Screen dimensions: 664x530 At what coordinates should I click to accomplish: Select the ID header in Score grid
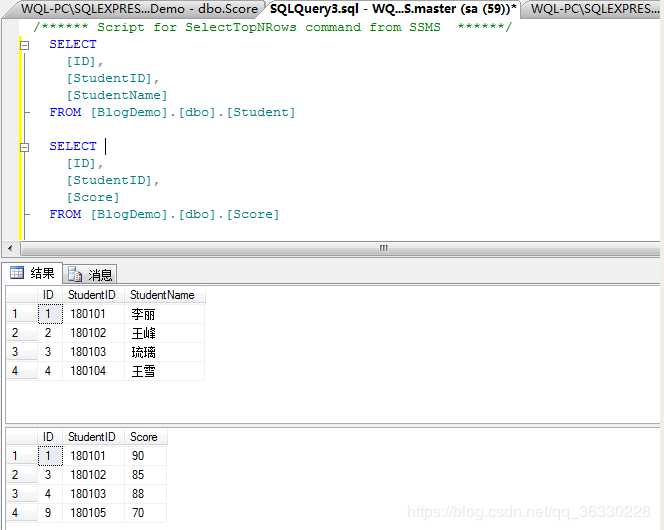coord(50,437)
